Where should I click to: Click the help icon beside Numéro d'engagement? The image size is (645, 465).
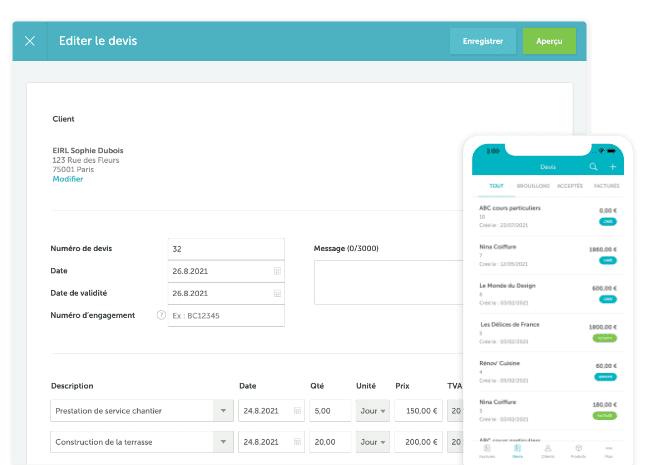(x=161, y=315)
